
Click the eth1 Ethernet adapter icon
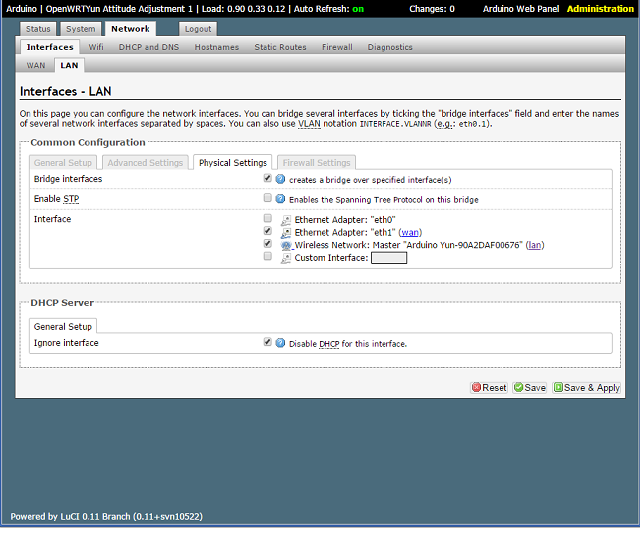tap(286, 233)
